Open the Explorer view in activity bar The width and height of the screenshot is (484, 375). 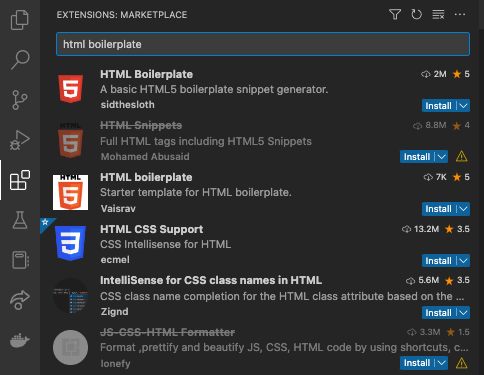click(x=20, y=20)
